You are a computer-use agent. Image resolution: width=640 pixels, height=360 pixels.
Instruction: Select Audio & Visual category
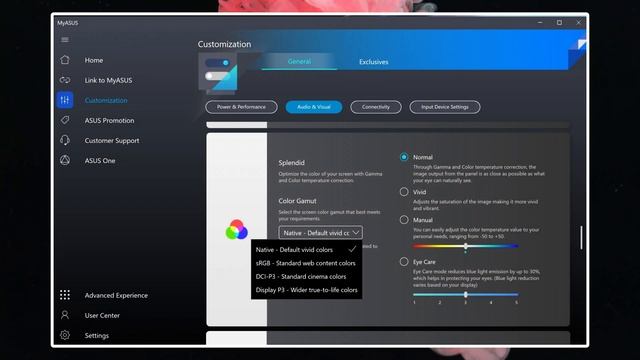[x=313, y=107]
